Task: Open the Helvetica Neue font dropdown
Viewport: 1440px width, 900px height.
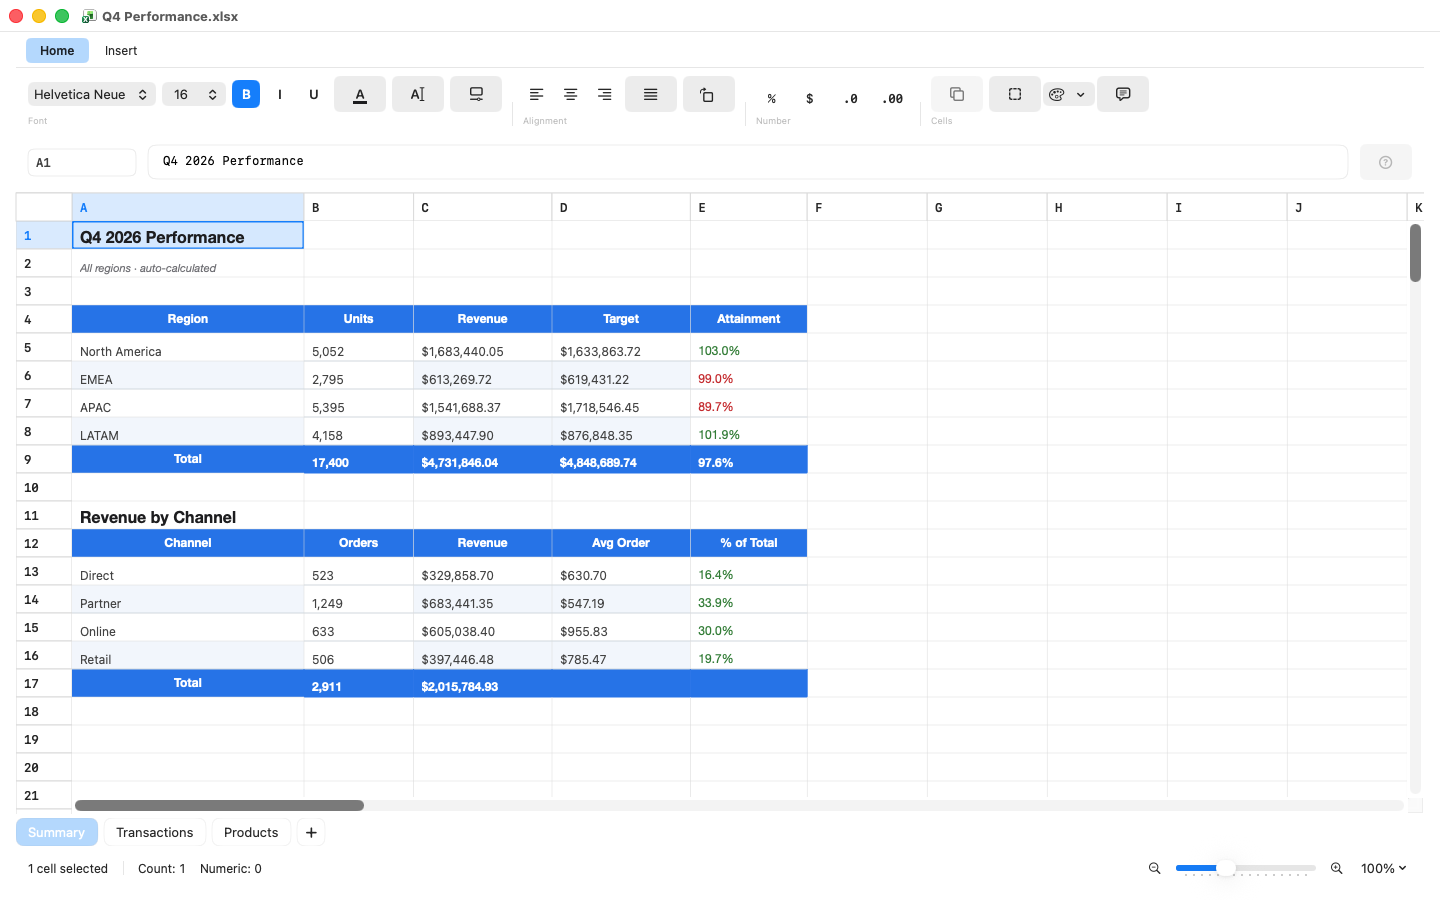Action: (92, 94)
